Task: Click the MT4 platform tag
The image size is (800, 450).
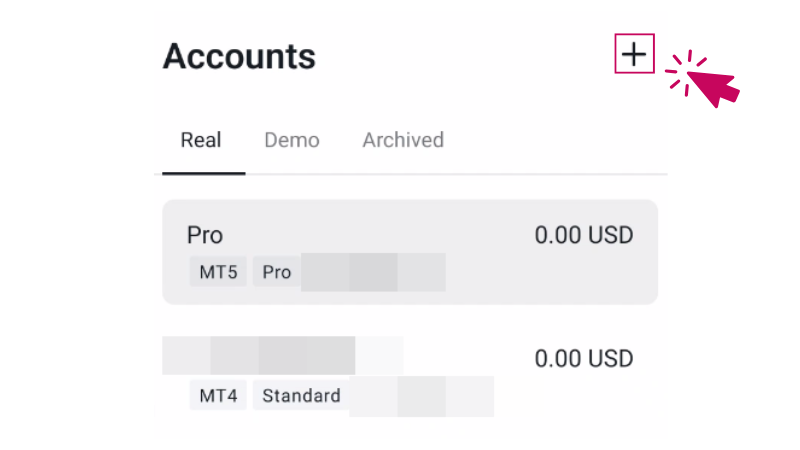Action: (218, 396)
